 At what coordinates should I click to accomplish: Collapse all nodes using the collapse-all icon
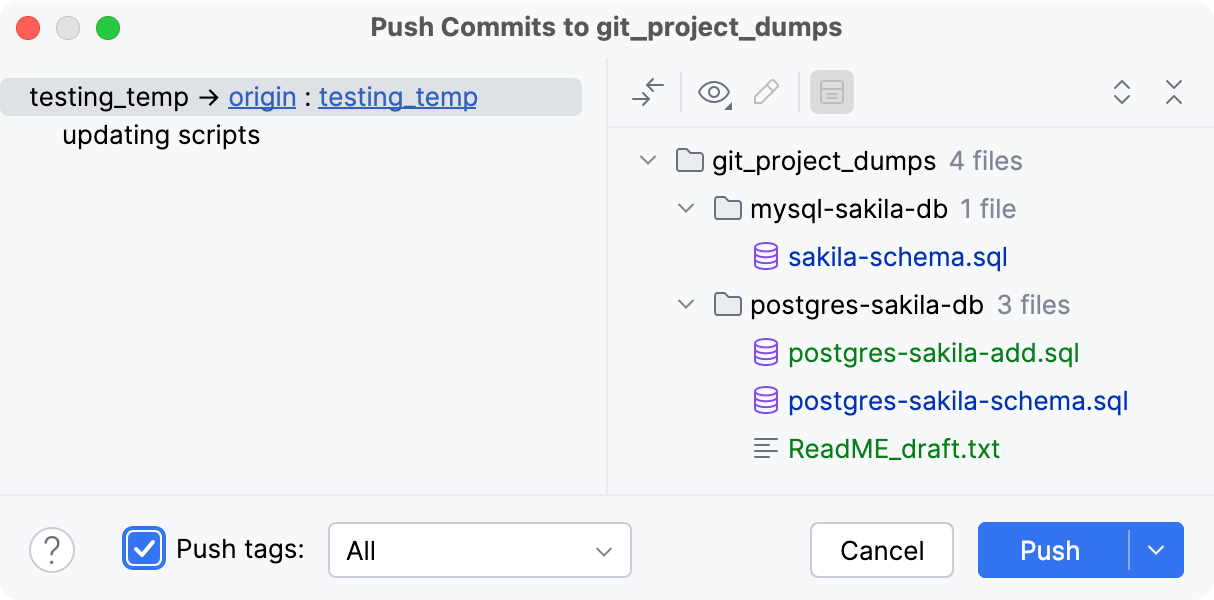pos(1174,92)
